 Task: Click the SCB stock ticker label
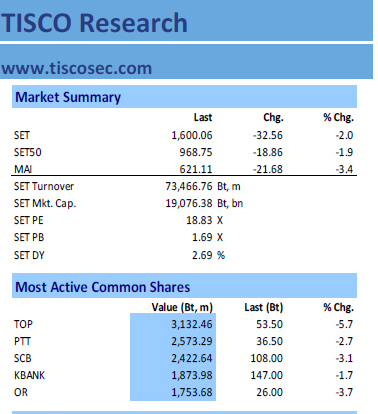pyautogui.click(x=23, y=358)
